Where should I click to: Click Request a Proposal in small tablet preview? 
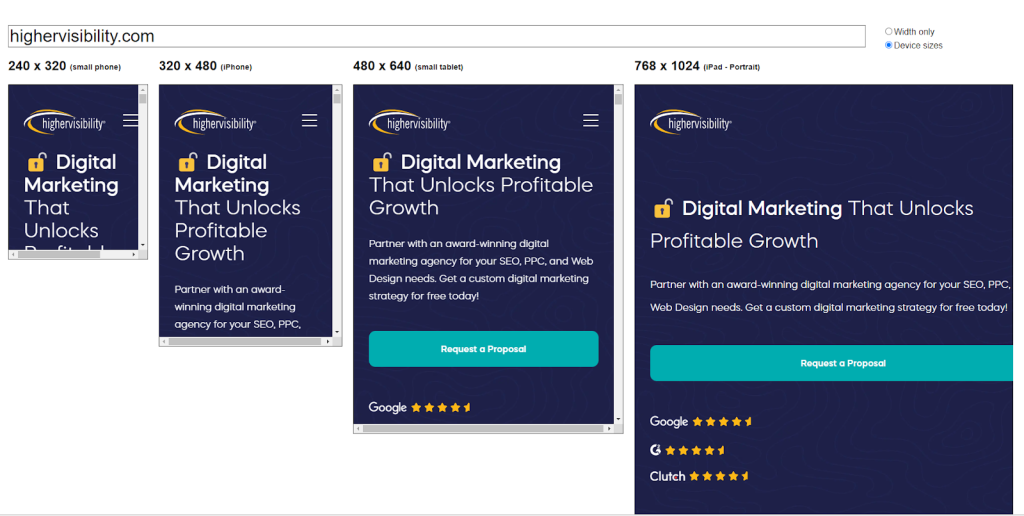483,349
